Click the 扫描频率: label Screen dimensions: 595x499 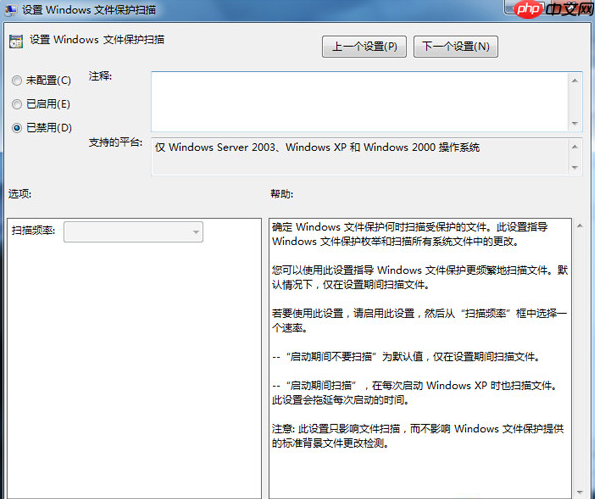coord(33,230)
